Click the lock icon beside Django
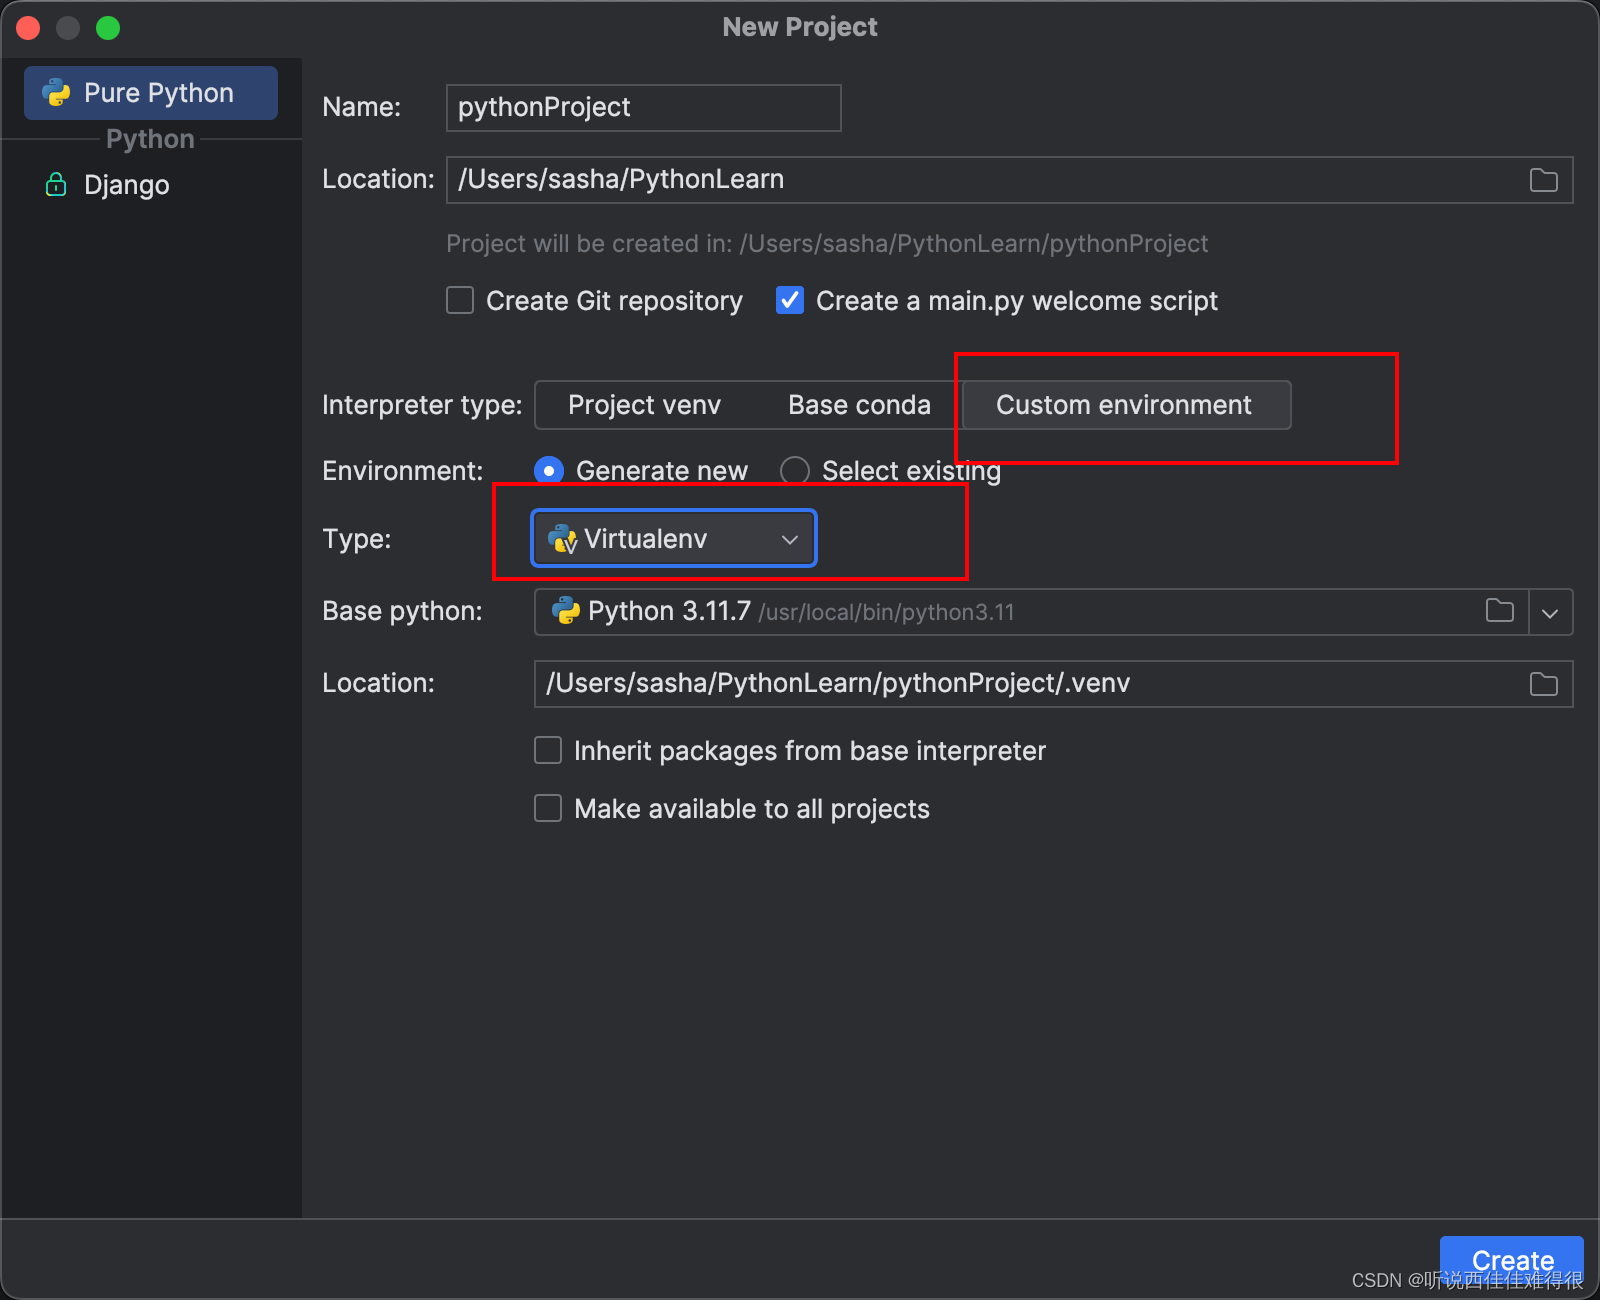This screenshot has height=1300, width=1600. (x=56, y=184)
